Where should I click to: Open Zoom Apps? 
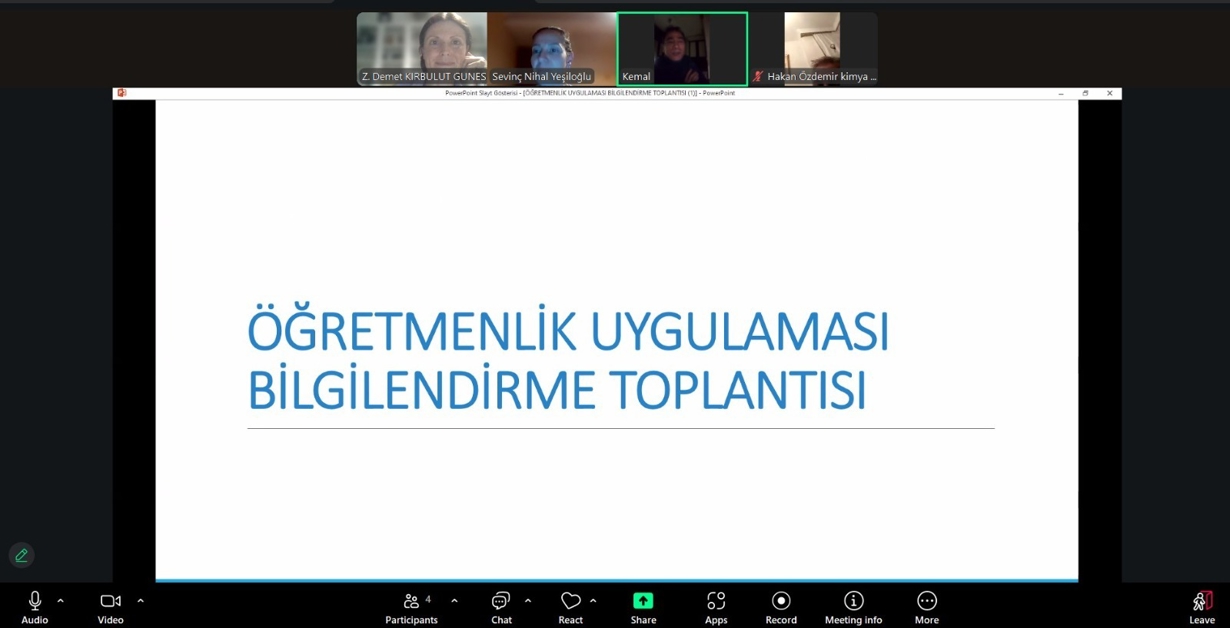click(x=716, y=601)
